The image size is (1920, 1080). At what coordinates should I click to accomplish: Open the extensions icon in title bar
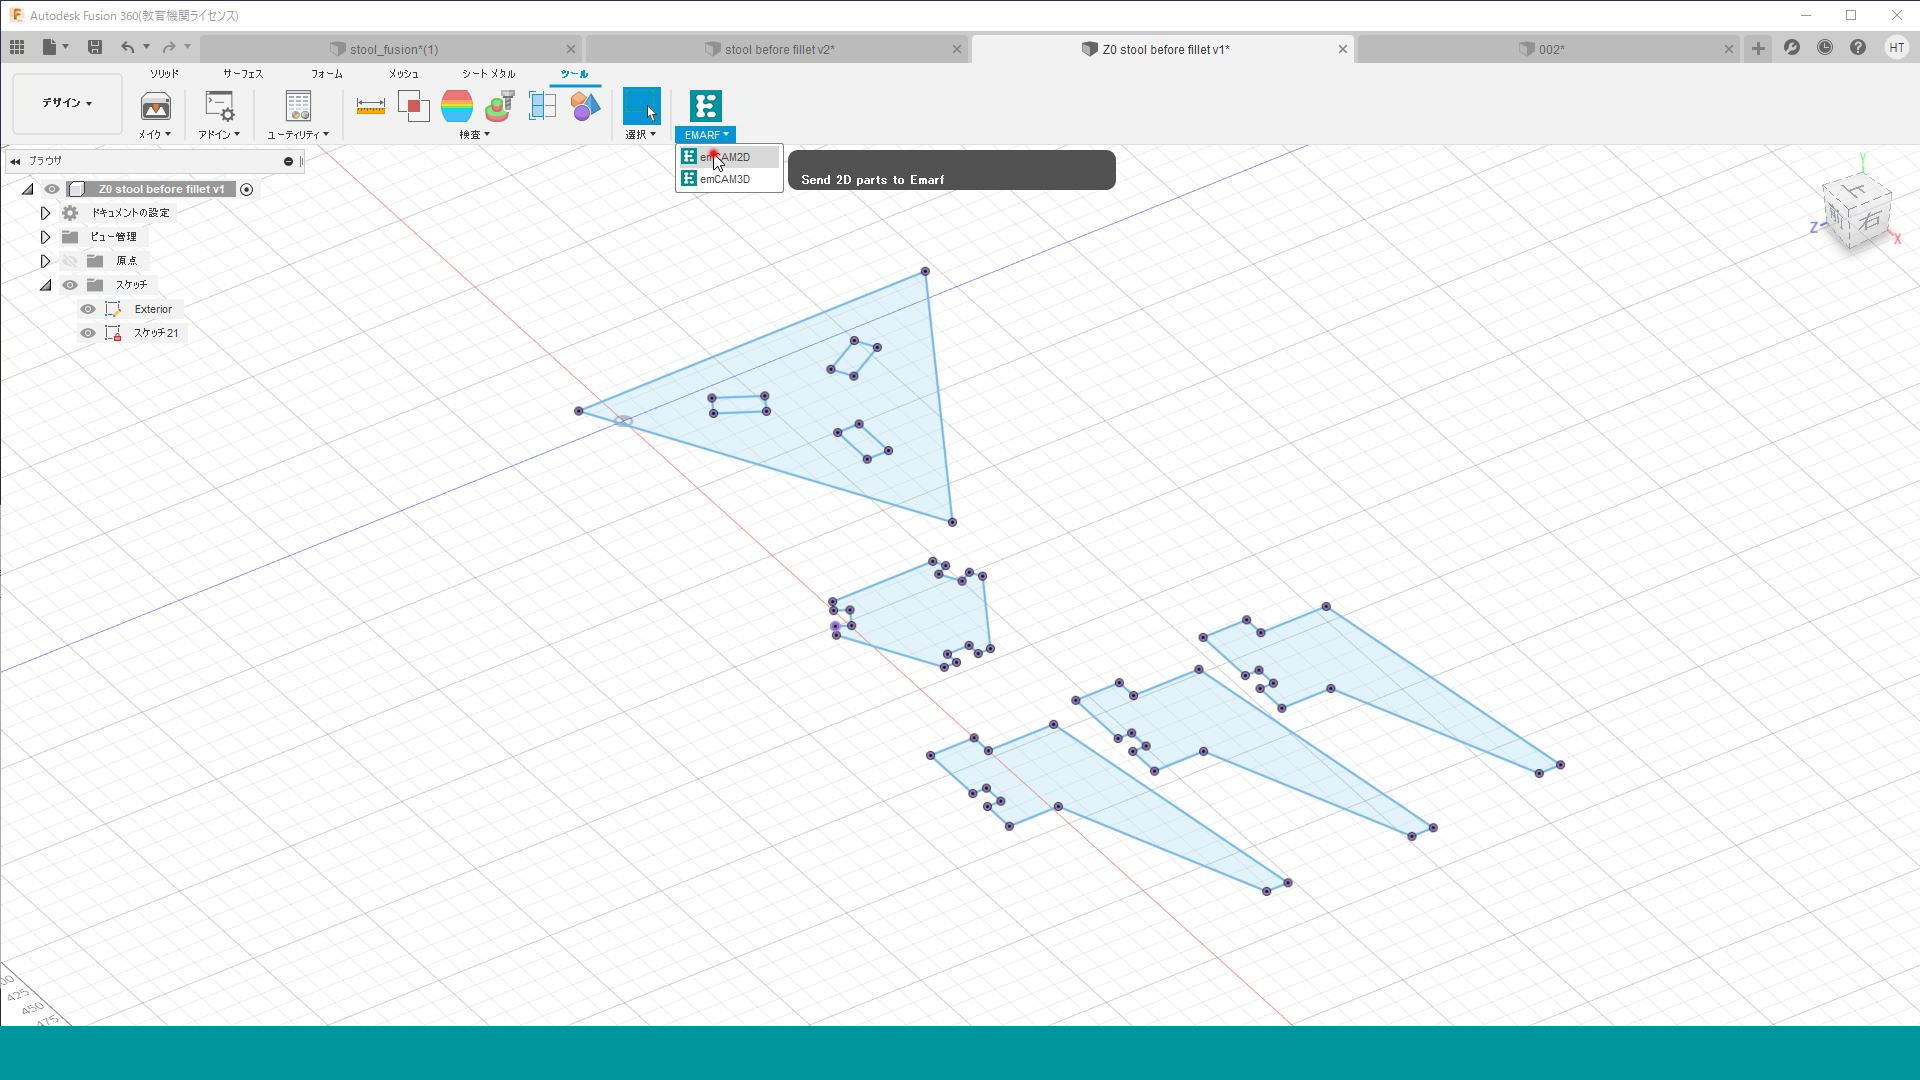point(1792,47)
